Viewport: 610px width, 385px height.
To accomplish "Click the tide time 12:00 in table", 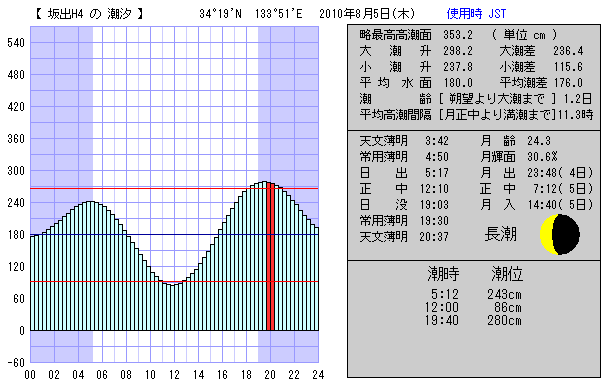I will [x=442, y=307].
